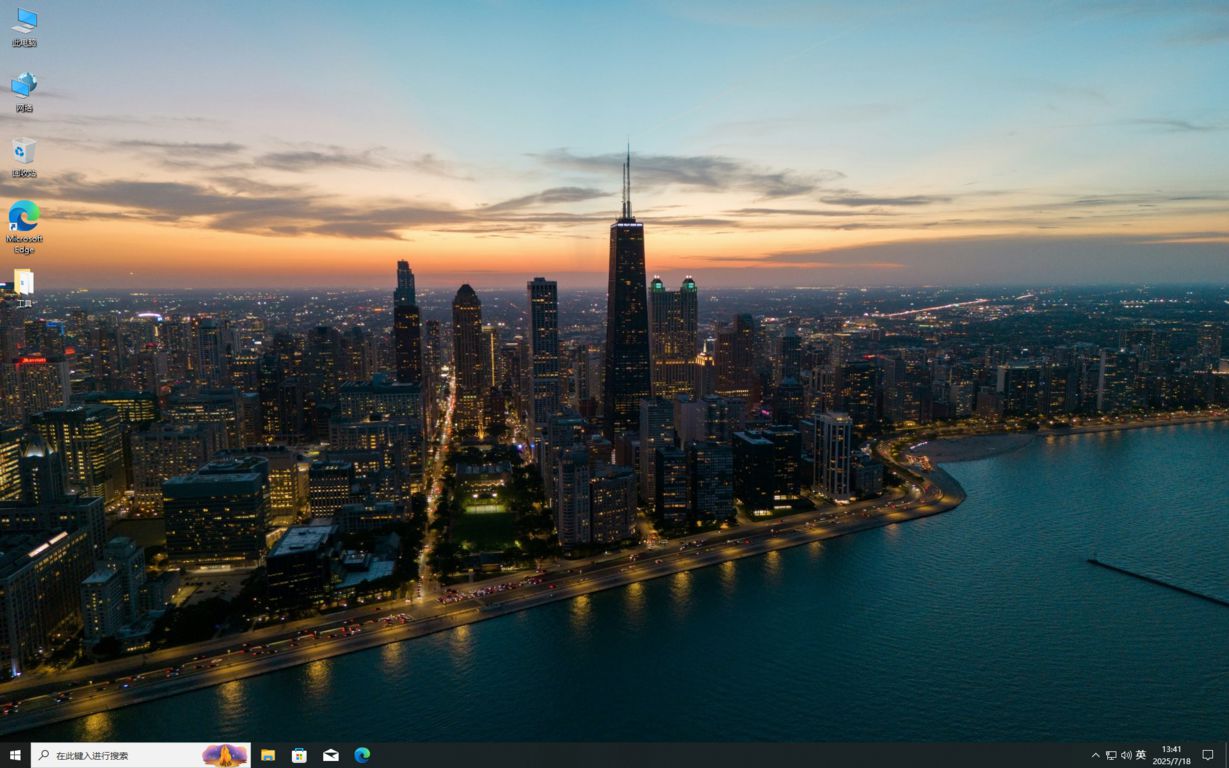Launch the Microsoft Edge desktop shortcut
The height and width of the screenshot is (768, 1229).
tap(22, 220)
